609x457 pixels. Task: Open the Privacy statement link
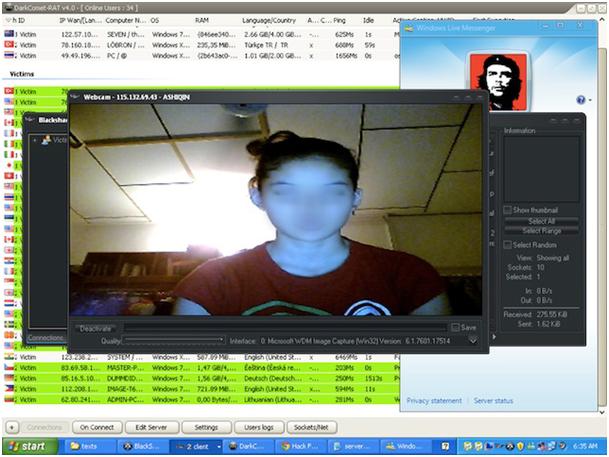click(x=434, y=401)
